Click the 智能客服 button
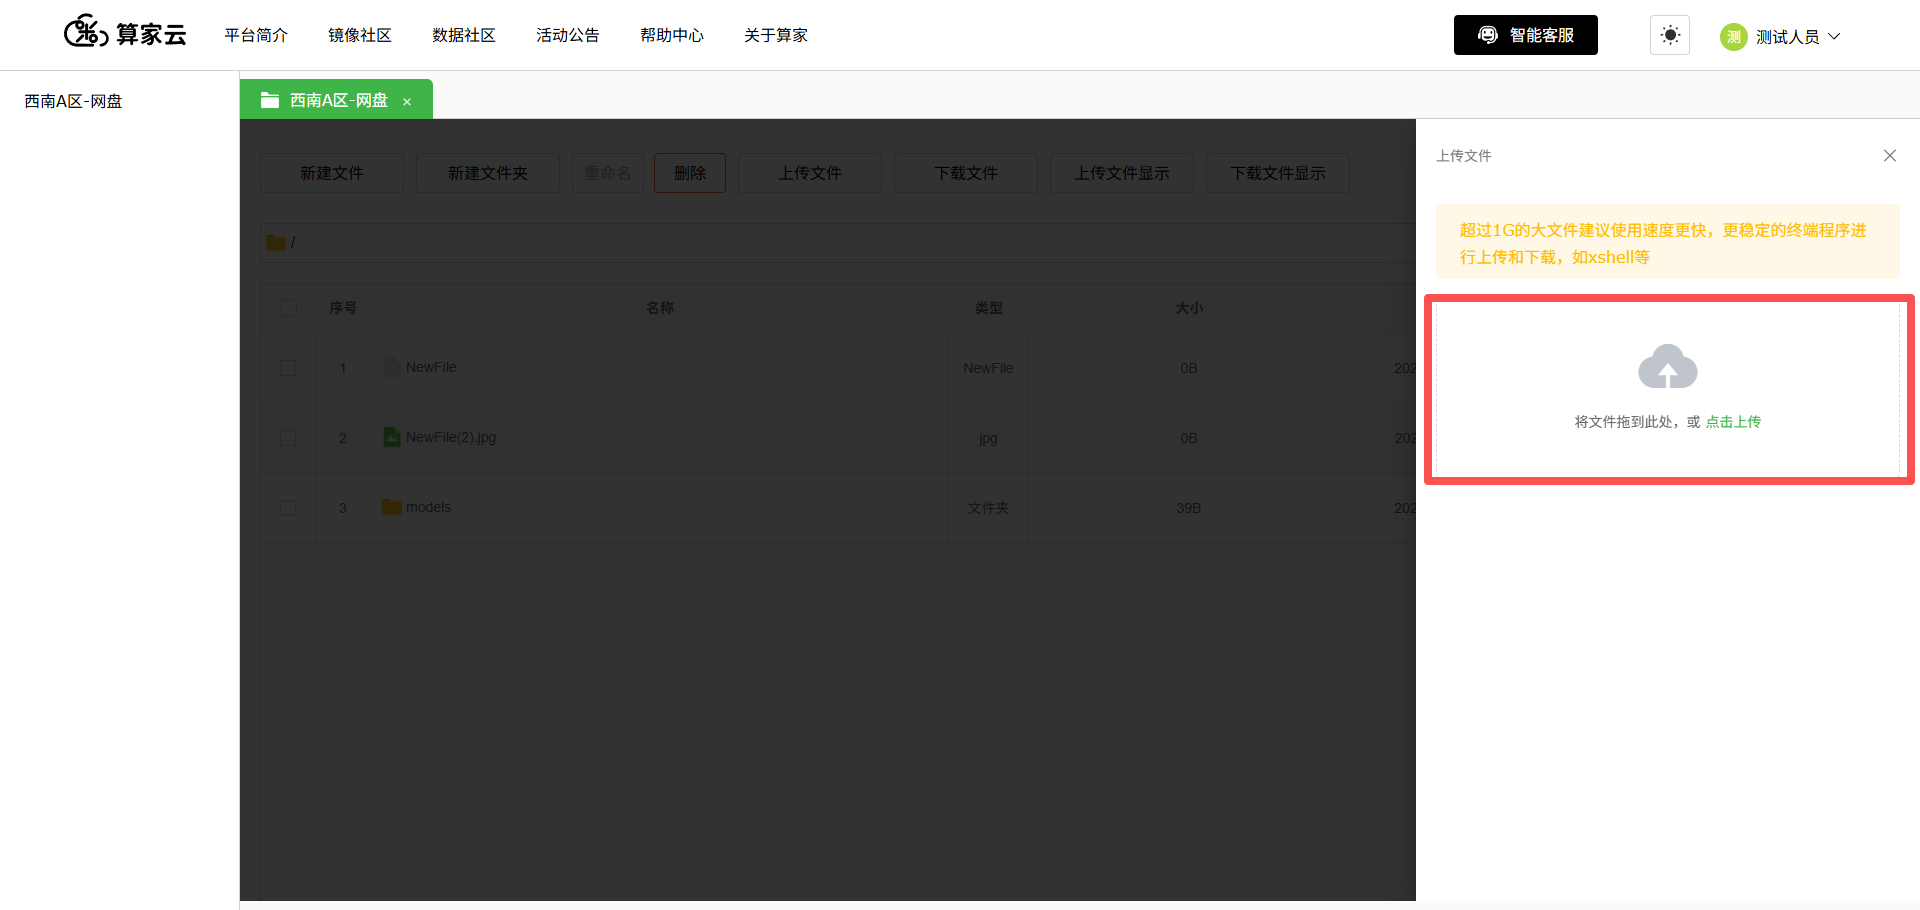The image size is (1920, 910). [1526, 35]
